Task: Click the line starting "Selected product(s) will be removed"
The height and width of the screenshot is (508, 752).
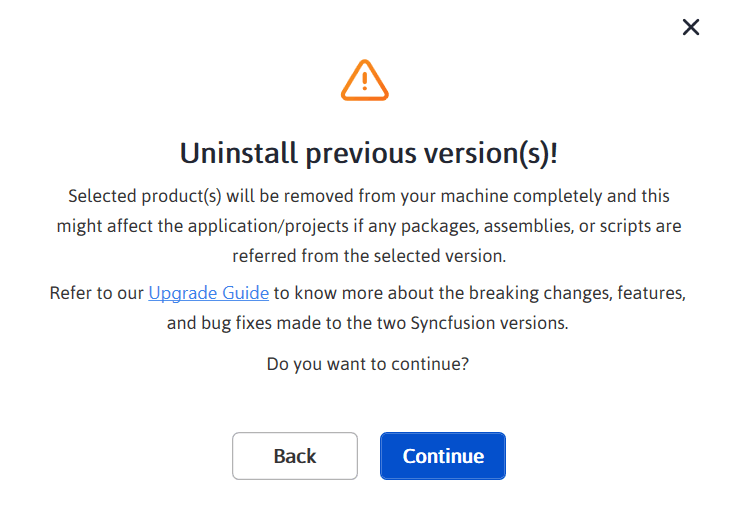Action: (368, 195)
